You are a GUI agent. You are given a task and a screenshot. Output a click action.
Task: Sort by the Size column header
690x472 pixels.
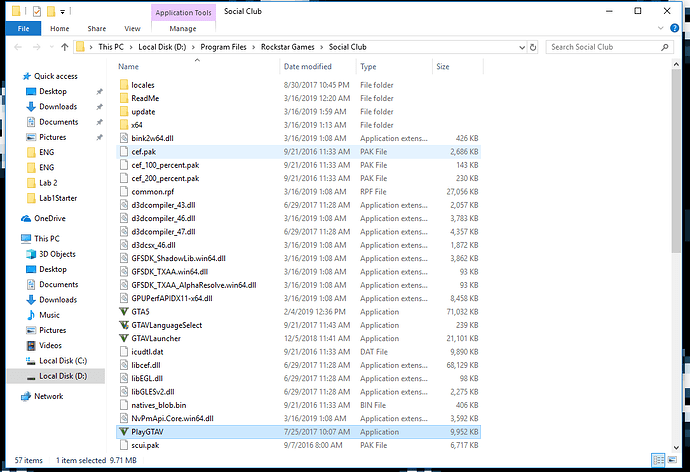coord(458,66)
